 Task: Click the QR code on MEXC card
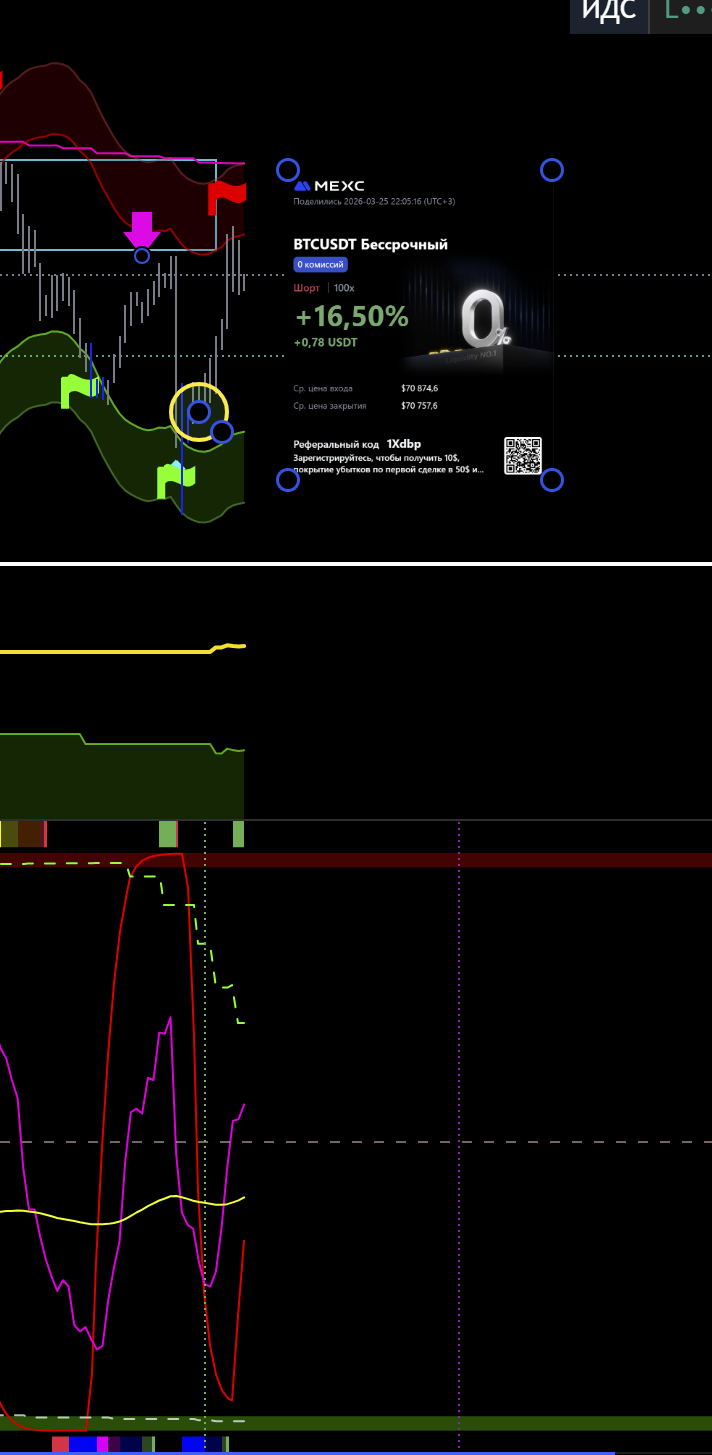(x=522, y=455)
